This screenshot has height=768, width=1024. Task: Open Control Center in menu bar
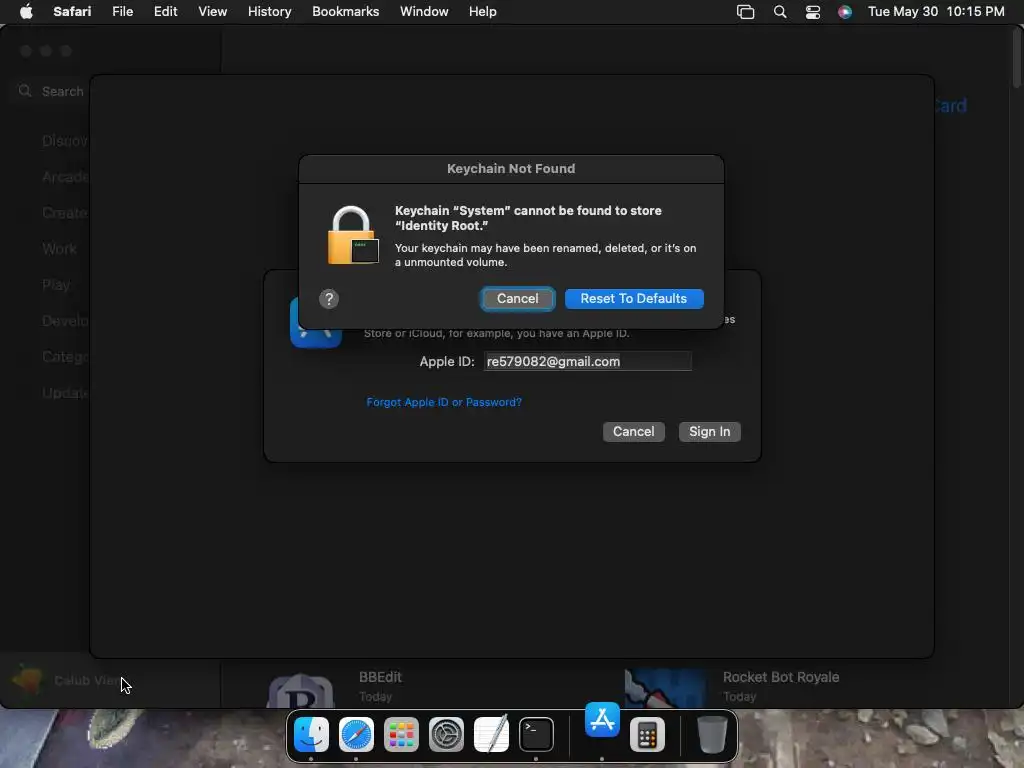(x=812, y=12)
